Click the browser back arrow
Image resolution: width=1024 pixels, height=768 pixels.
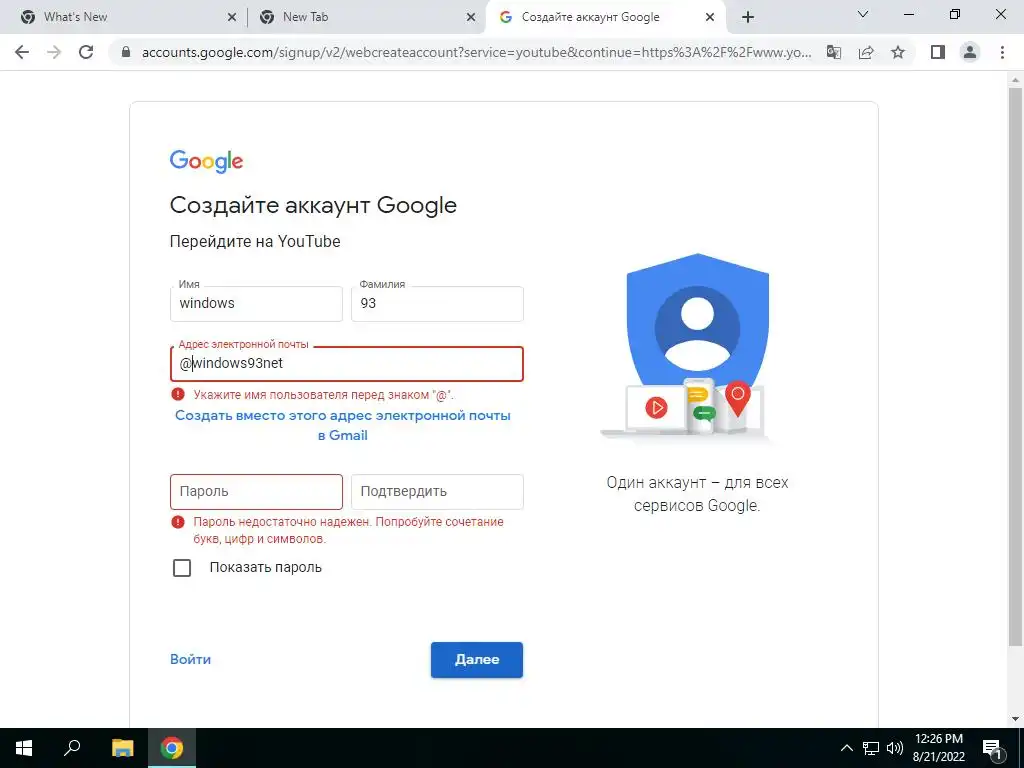click(x=22, y=52)
